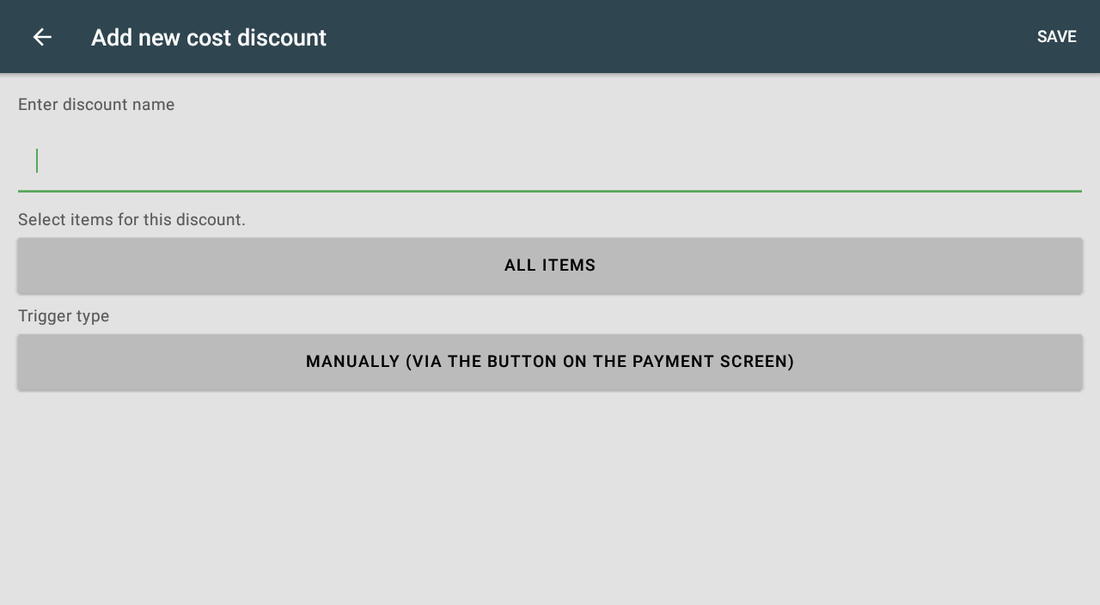Go back using the arrow icon
This screenshot has height=605, width=1100.
[42, 37]
